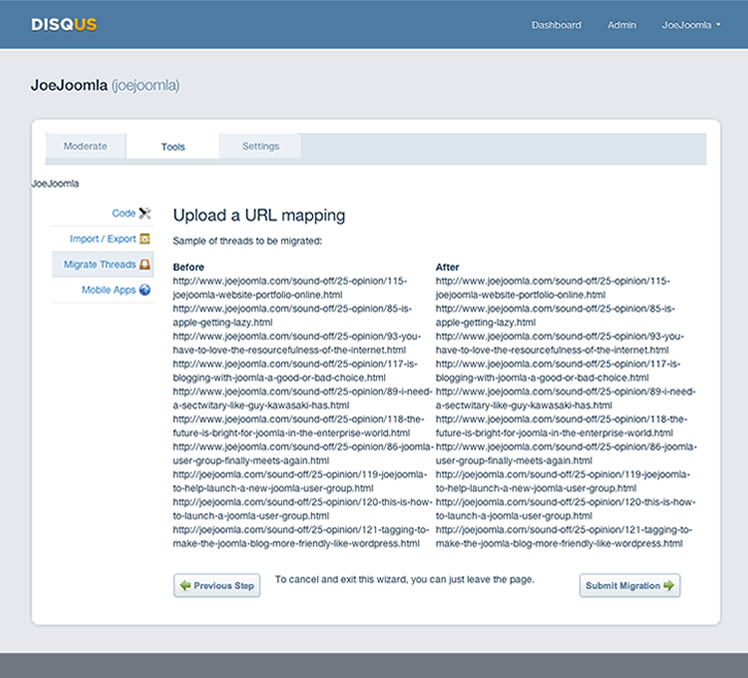Click the Code tools icon
748x678 pixels.
tap(144, 213)
